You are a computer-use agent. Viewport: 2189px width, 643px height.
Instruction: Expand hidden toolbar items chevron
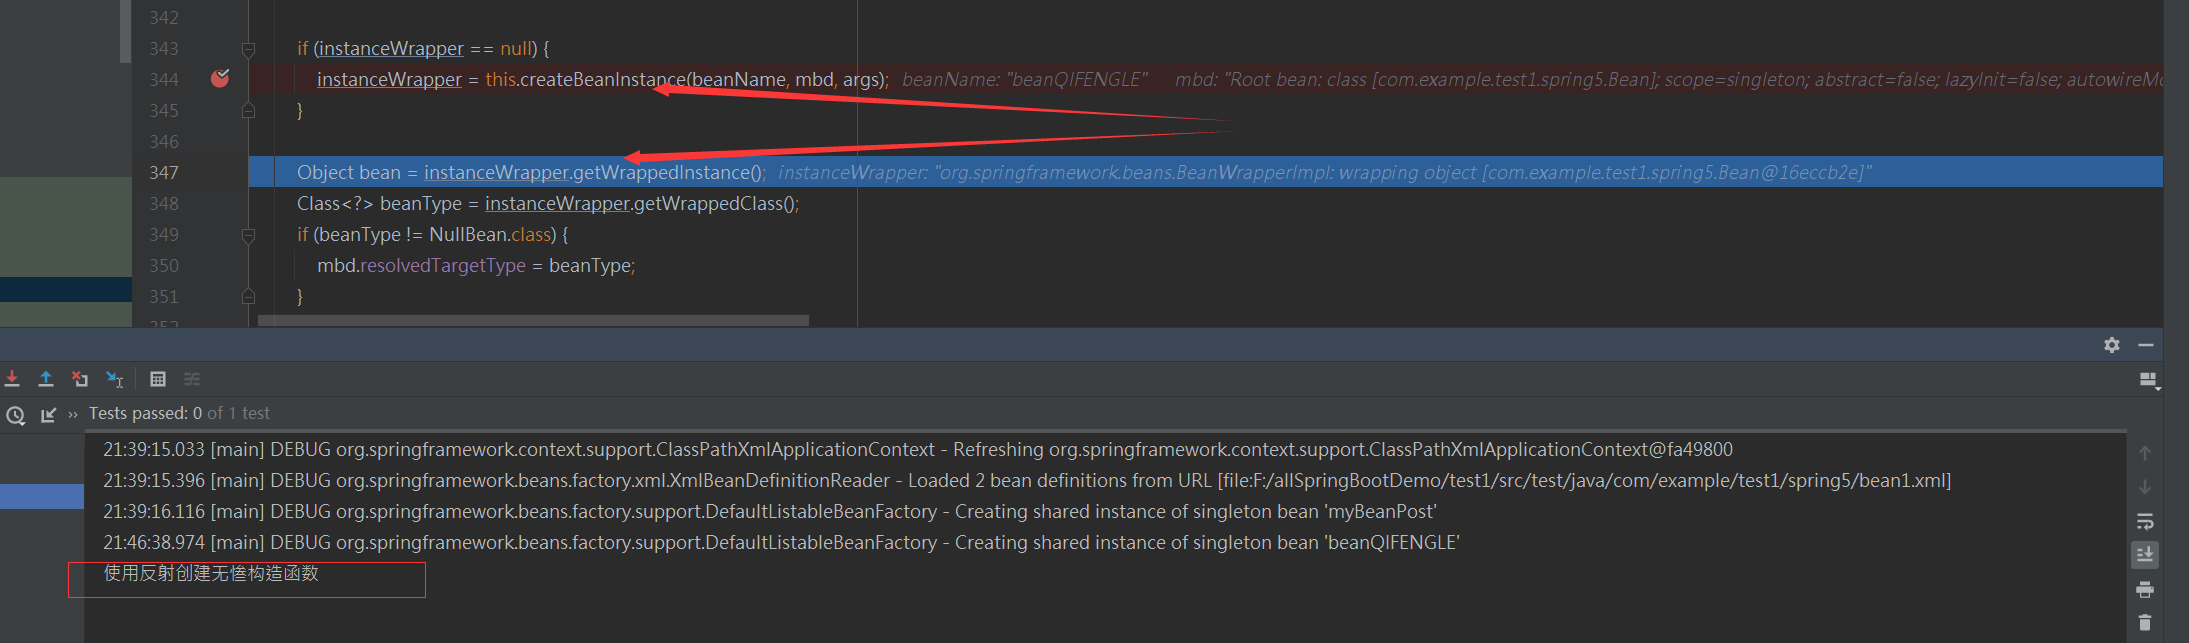pos(73,414)
